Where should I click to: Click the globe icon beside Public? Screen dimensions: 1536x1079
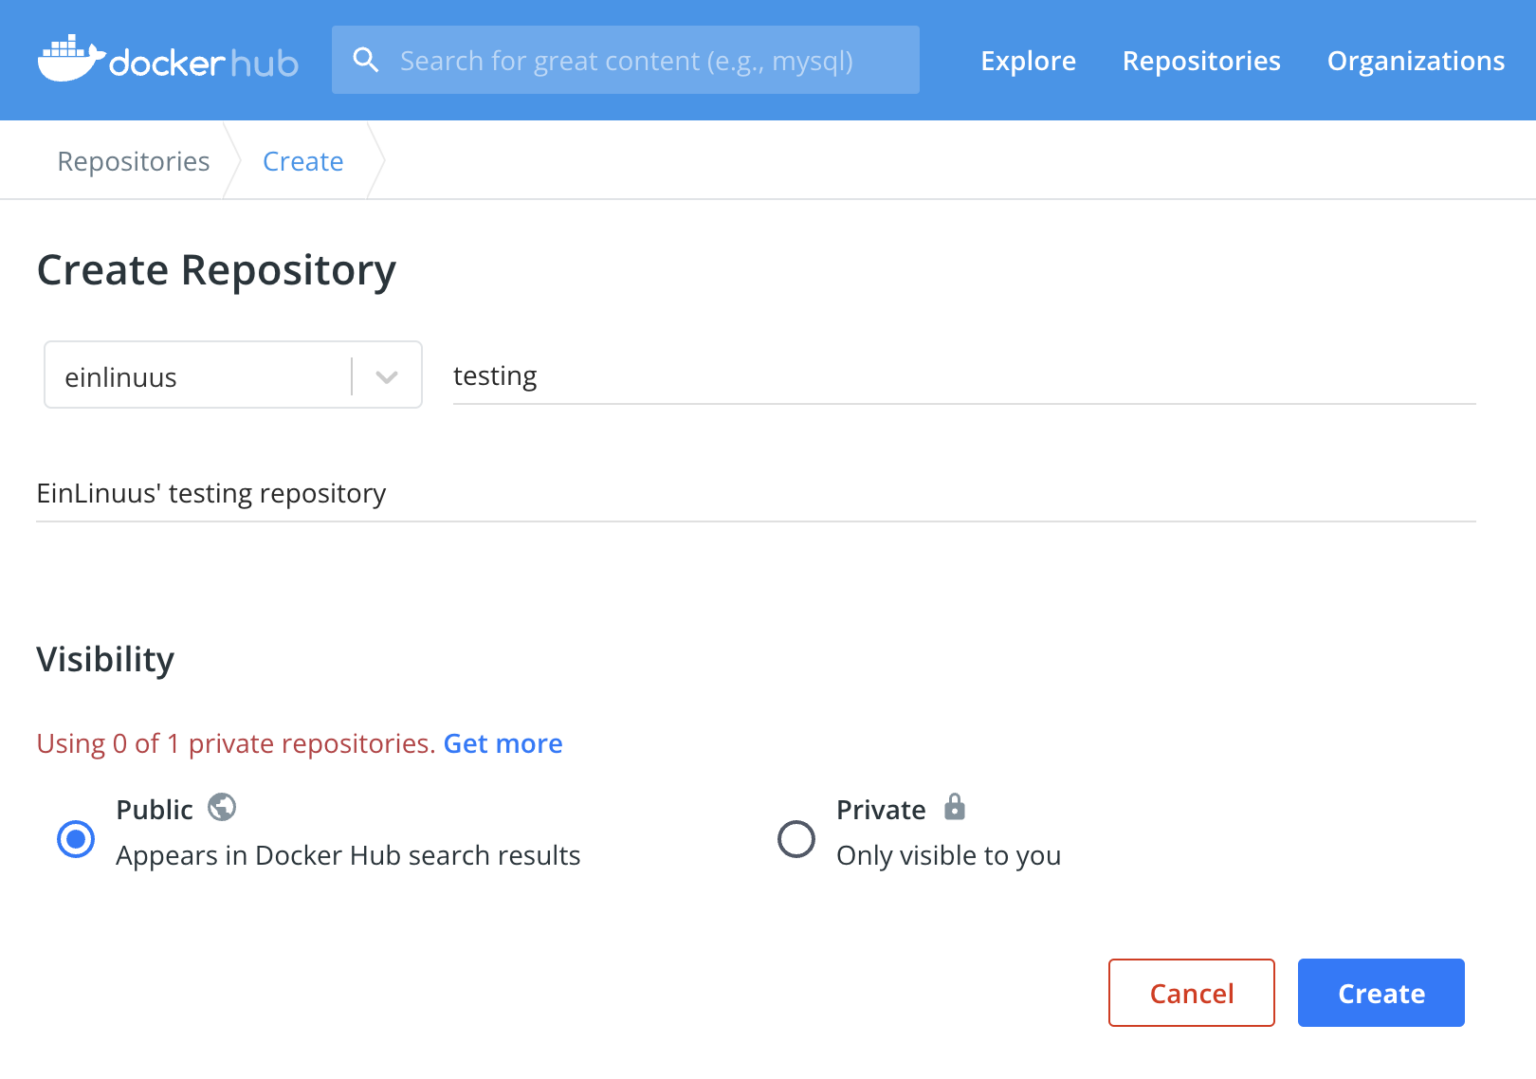coord(221,807)
